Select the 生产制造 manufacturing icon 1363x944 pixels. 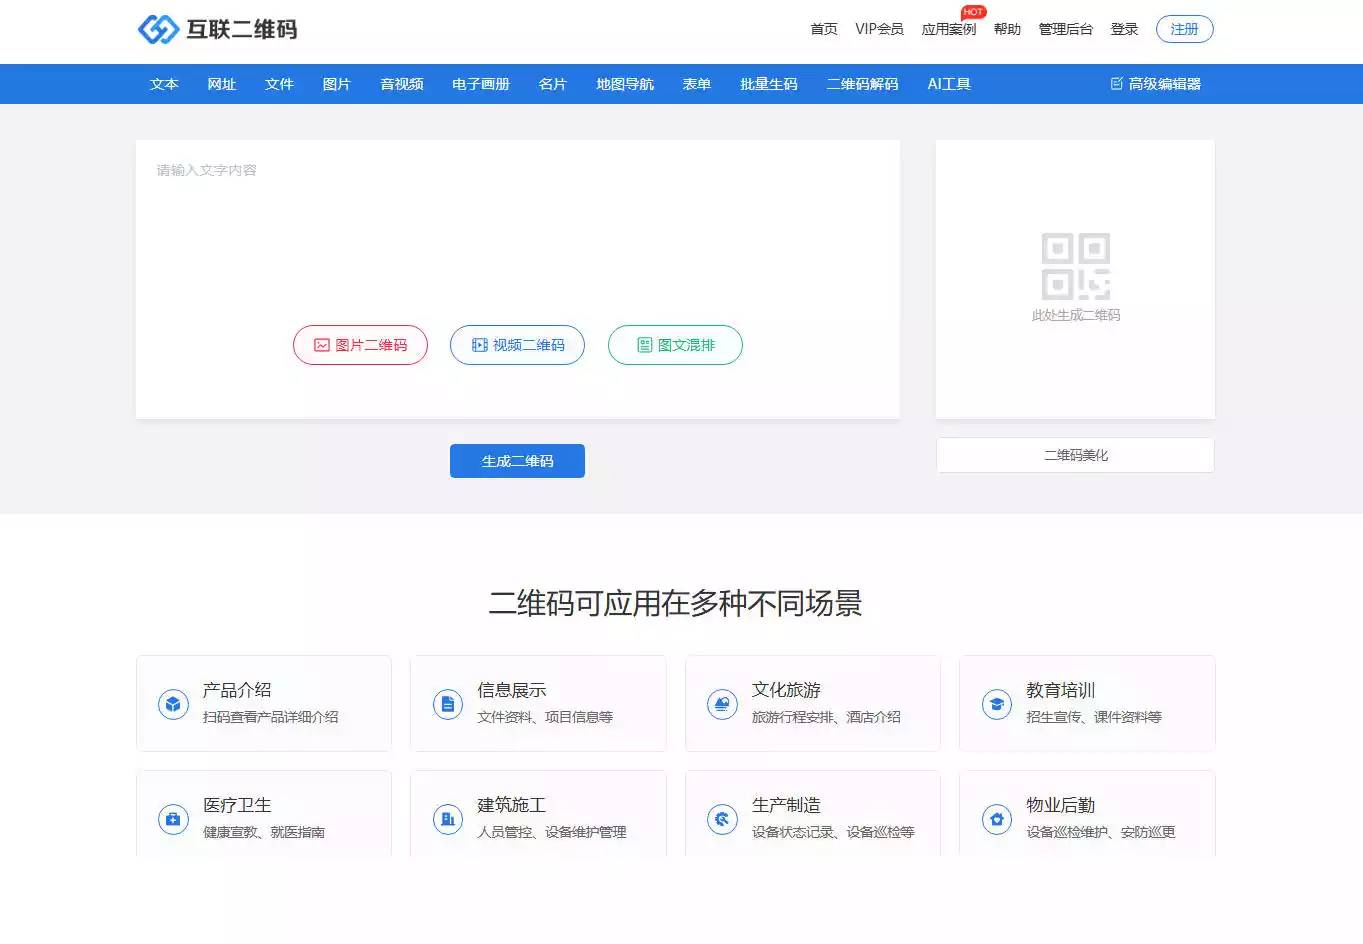click(x=722, y=818)
